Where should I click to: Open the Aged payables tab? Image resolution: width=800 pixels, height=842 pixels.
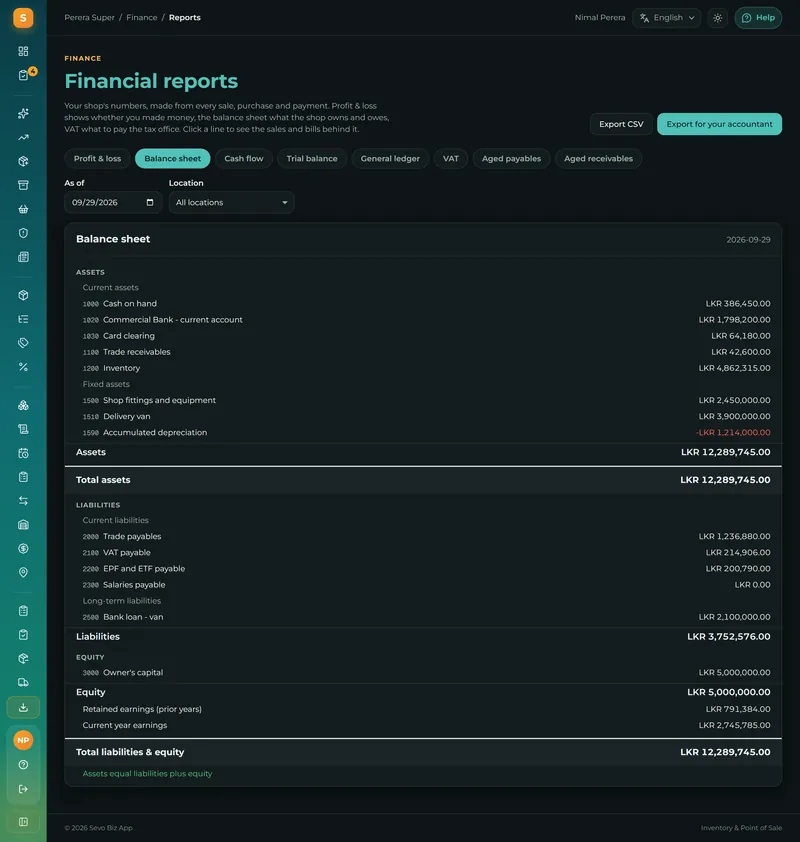coord(511,158)
